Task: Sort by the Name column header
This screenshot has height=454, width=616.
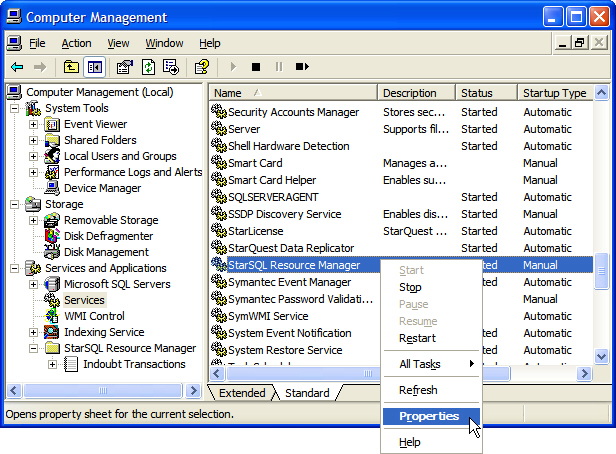Action: [293, 93]
